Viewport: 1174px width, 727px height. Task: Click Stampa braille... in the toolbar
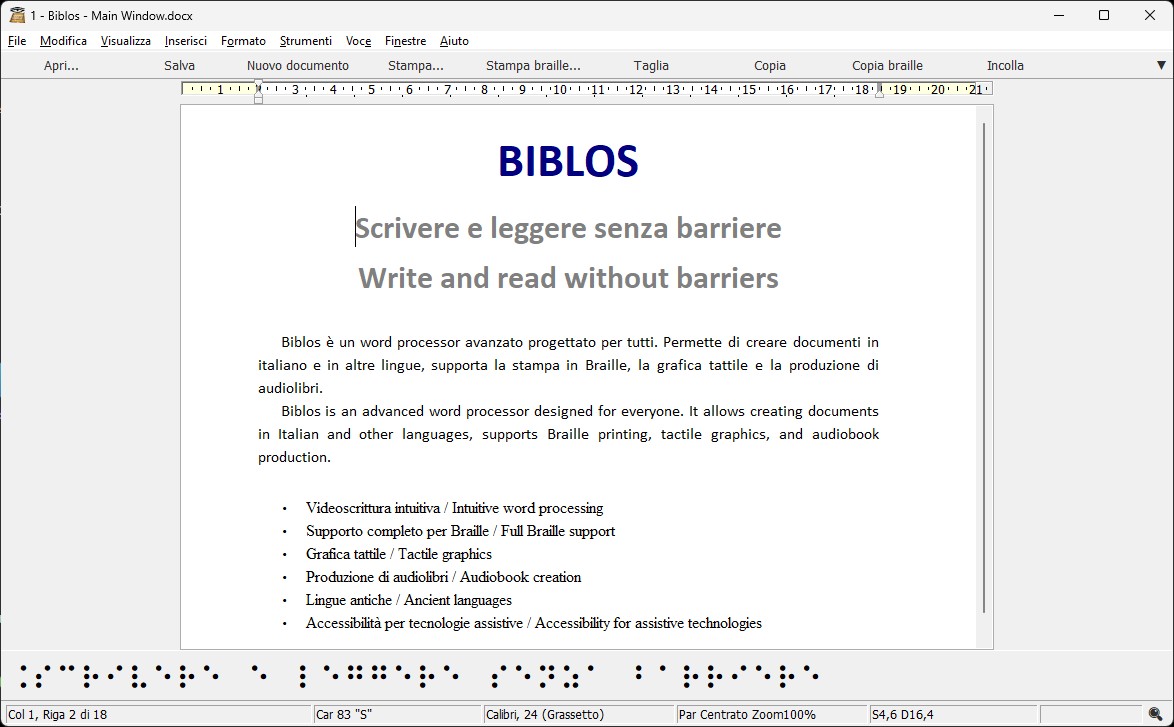pyautogui.click(x=533, y=66)
